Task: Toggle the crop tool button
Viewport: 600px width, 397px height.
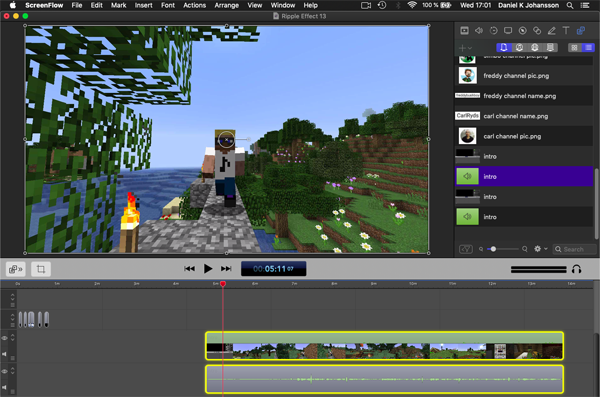Action: [41, 269]
